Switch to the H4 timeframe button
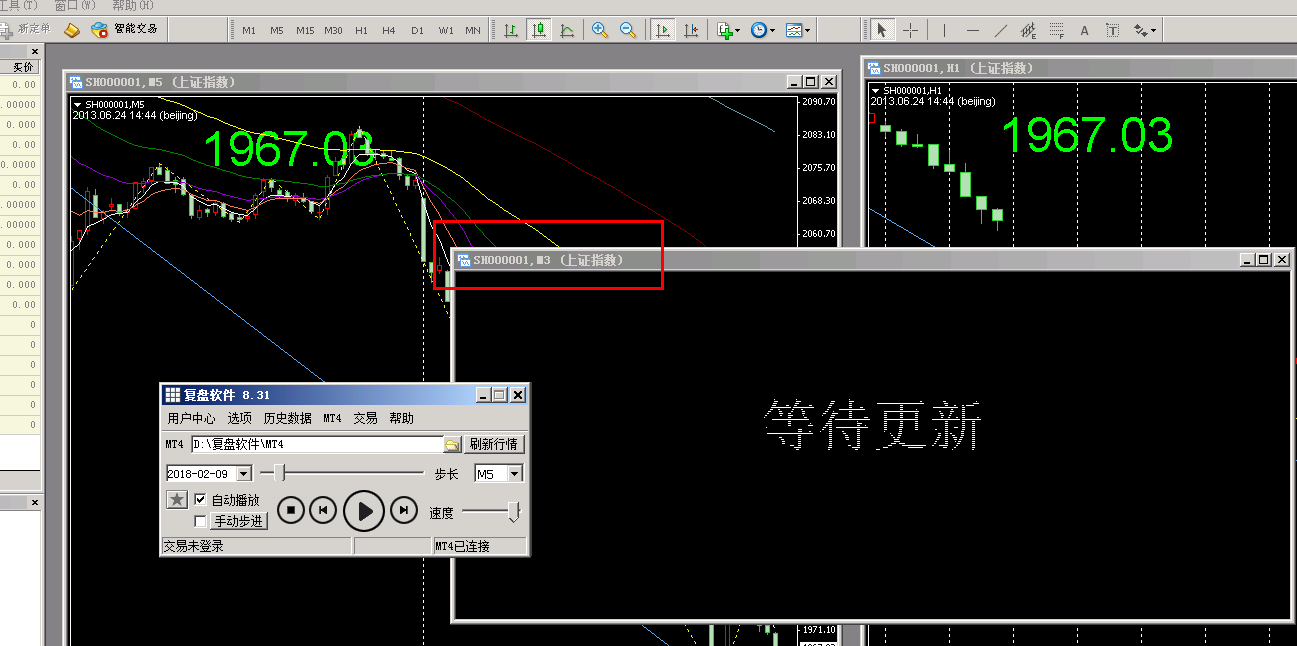 pyautogui.click(x=389, y=30)
